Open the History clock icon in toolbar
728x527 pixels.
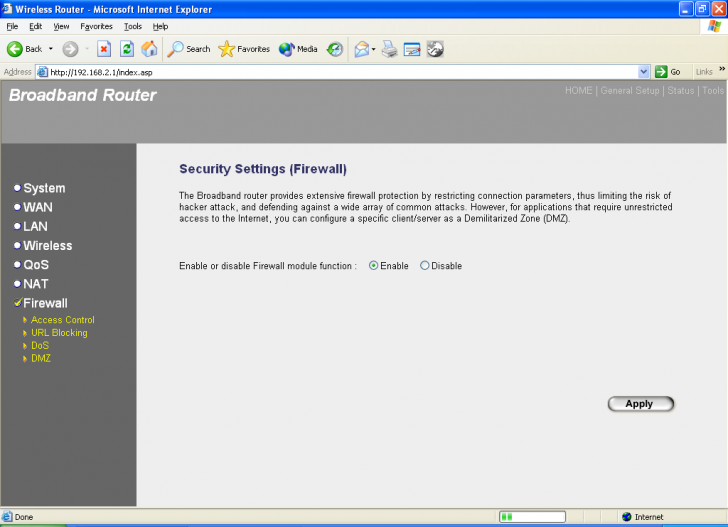click(335, 49)
